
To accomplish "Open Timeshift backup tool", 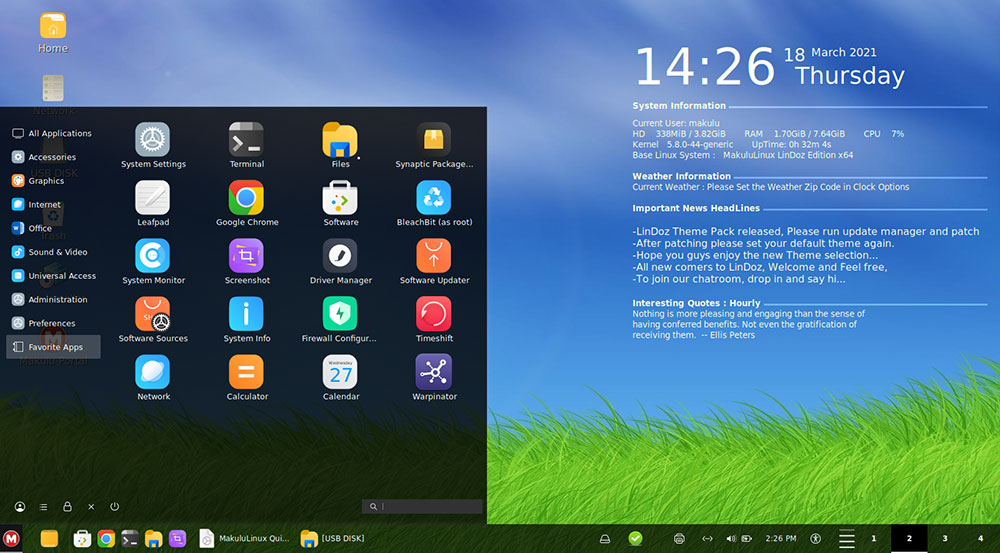I will pos(434,320).
